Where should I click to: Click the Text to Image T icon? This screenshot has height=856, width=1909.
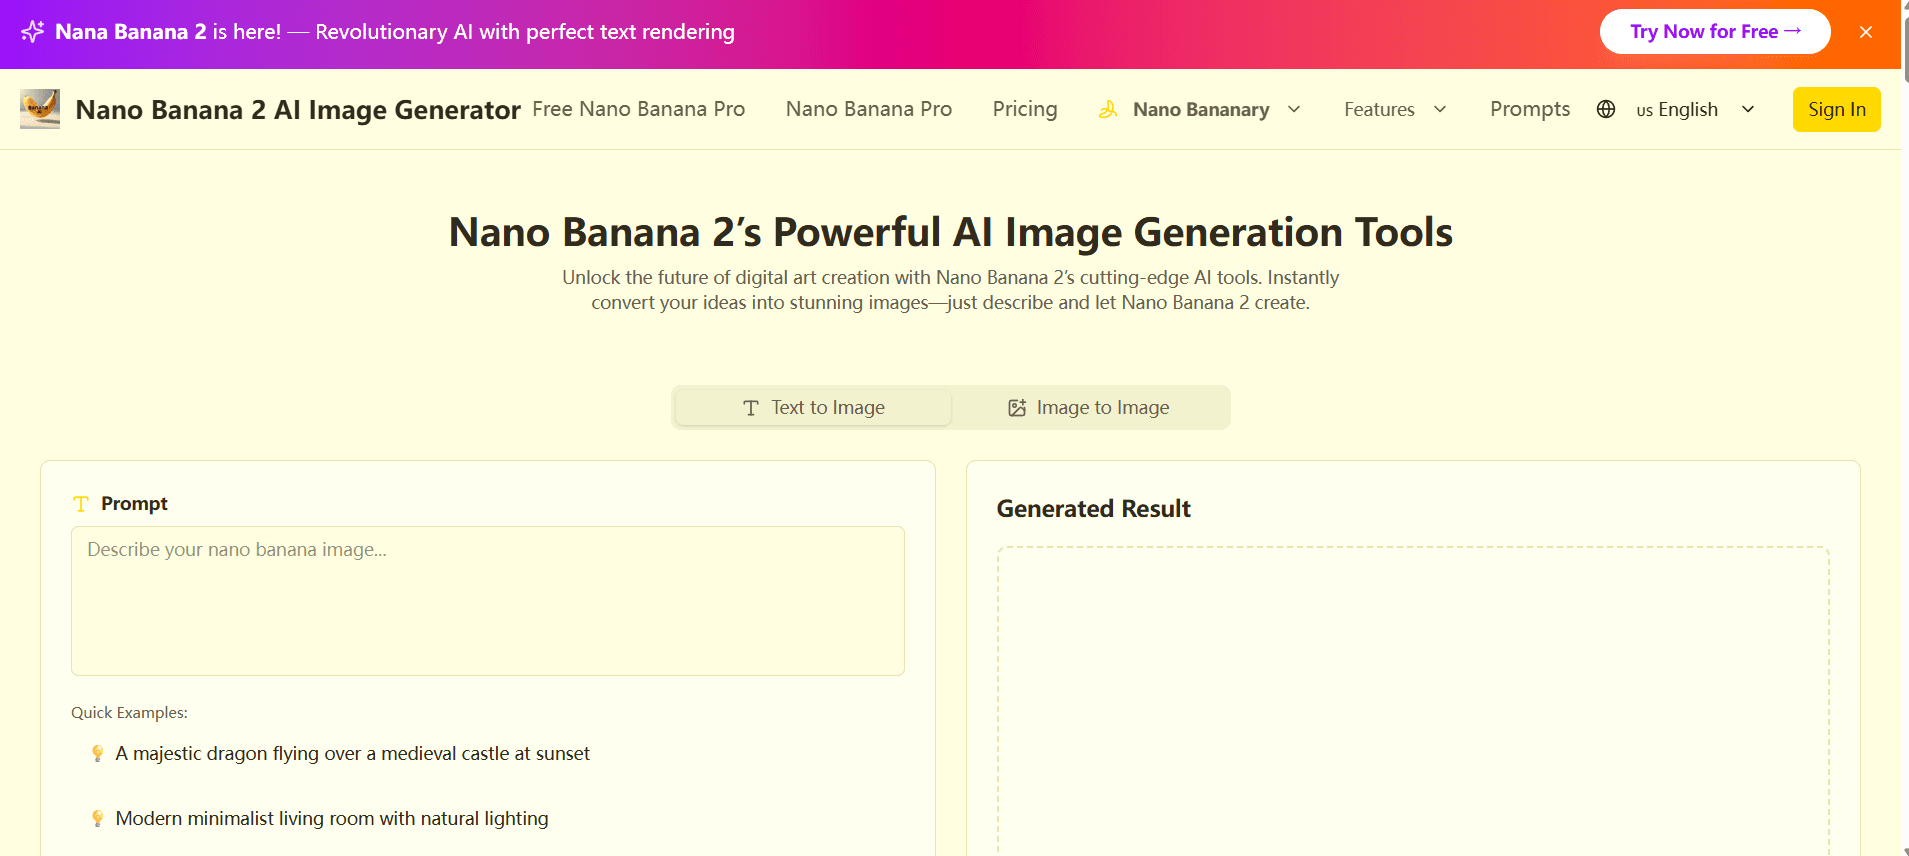coord(751,408)
